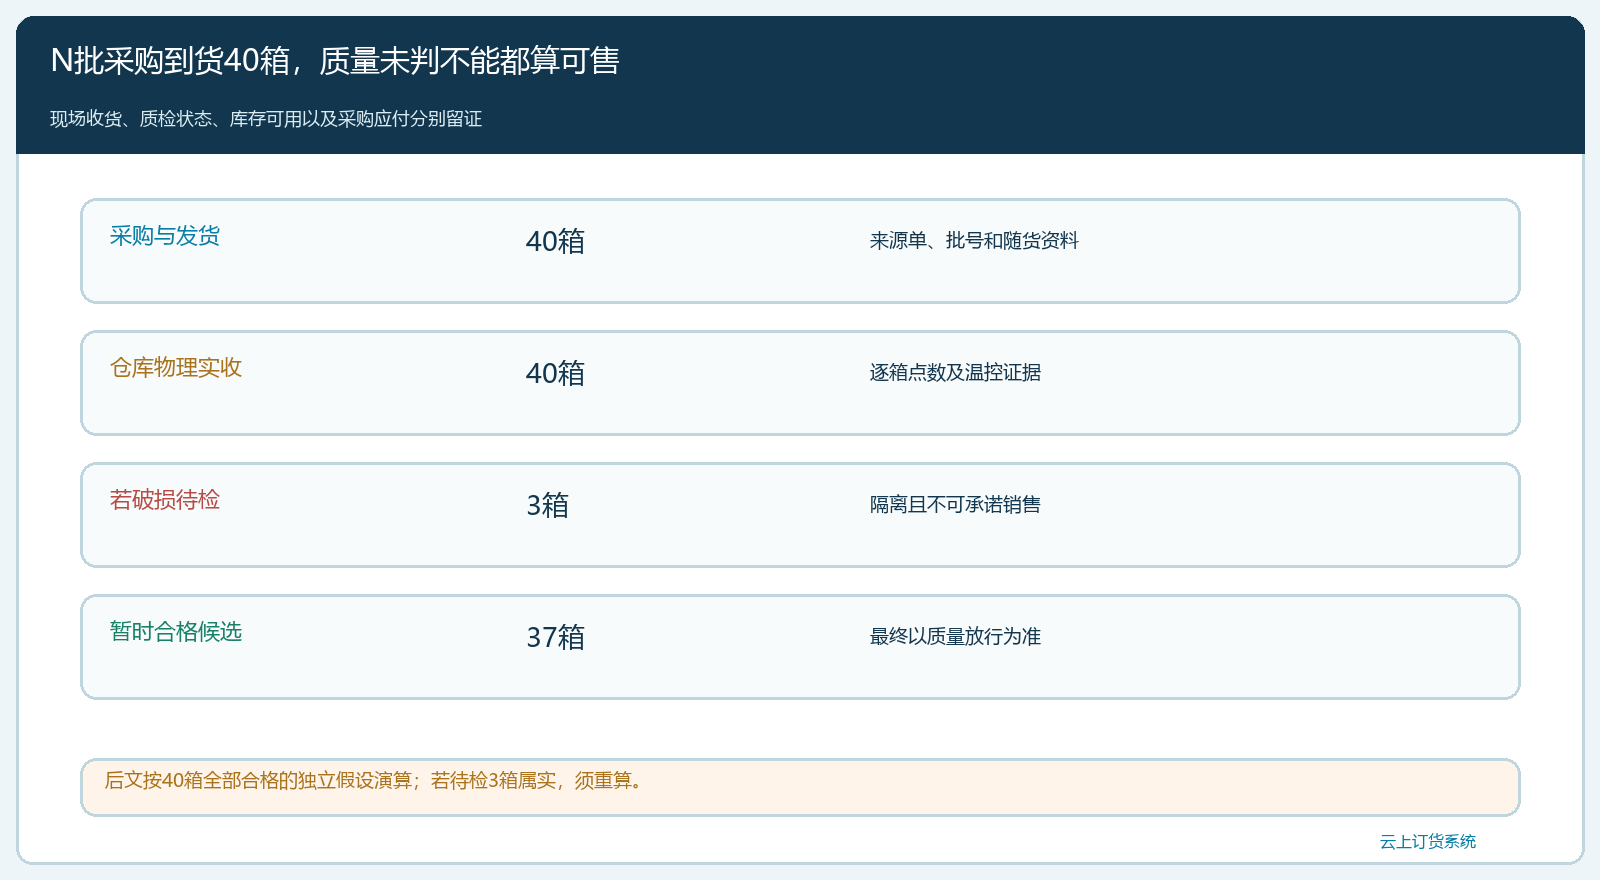Screen dimensions: 1600x880
Task: Click the footnote starting "后文按40箱全部合格"
Action: pyautogui.click(x=375, y=781)
